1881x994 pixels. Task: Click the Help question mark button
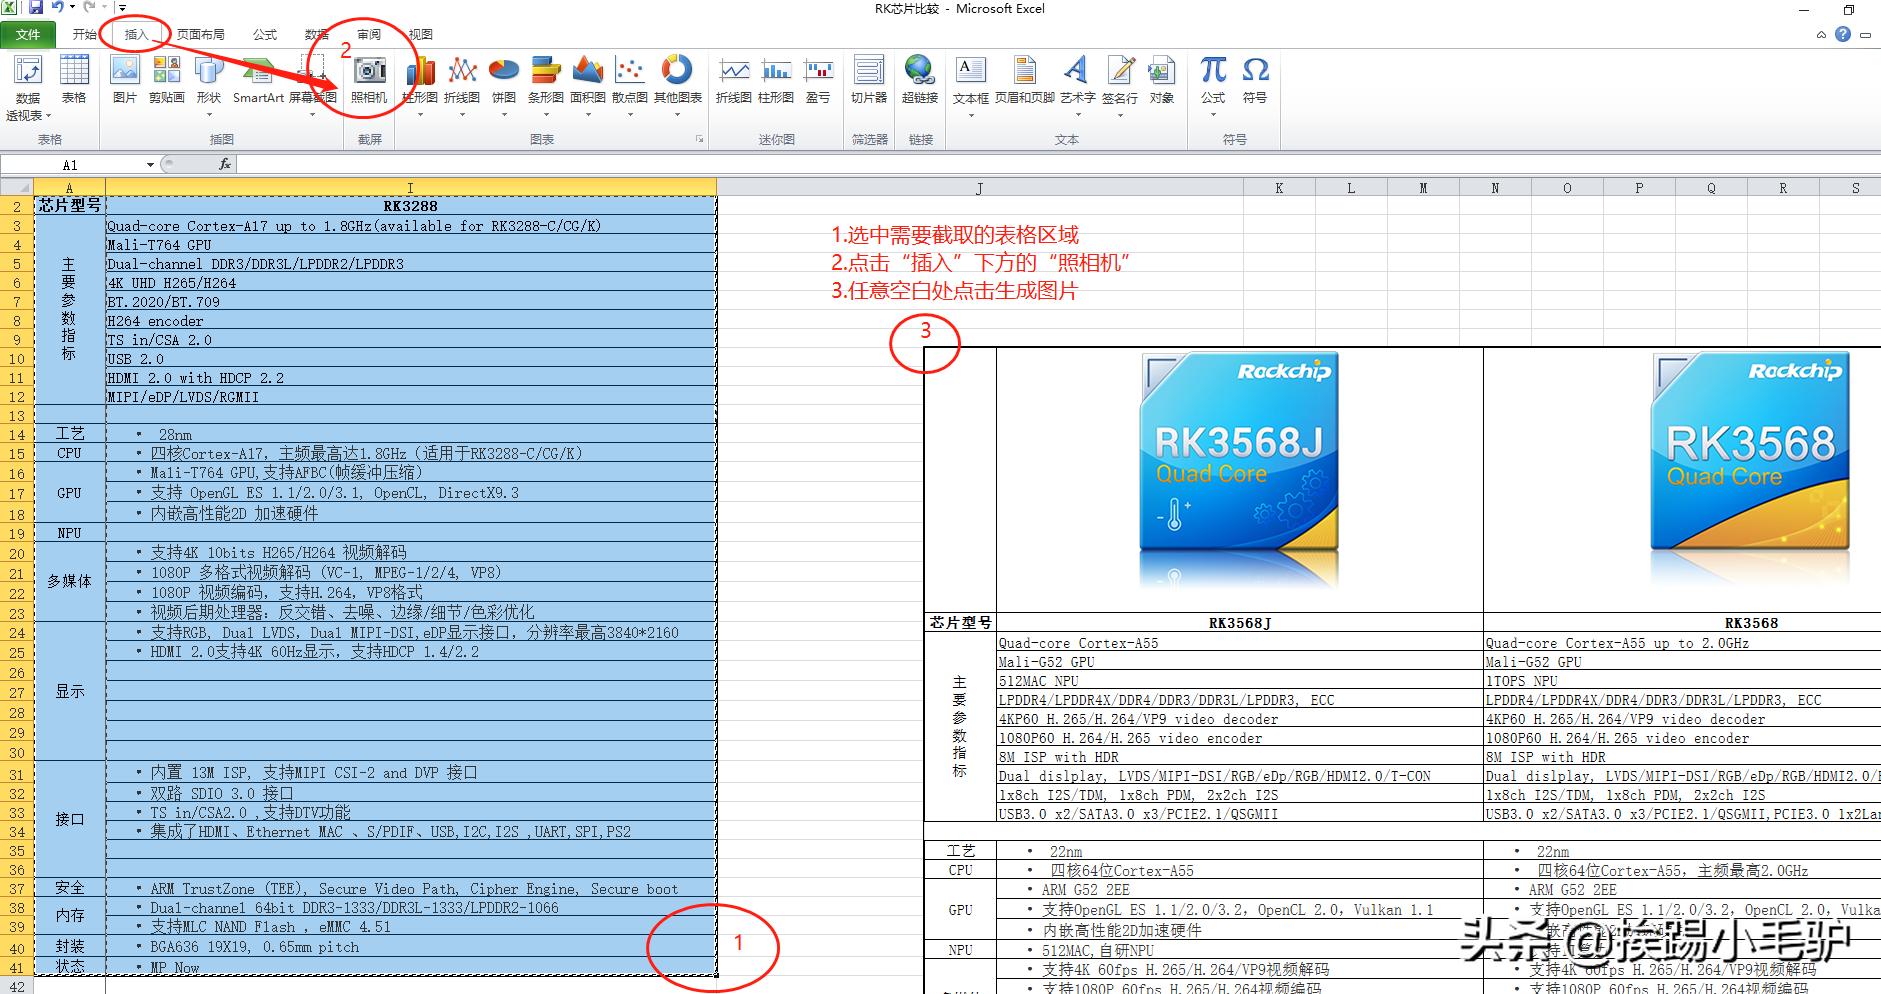(1843, 36)
